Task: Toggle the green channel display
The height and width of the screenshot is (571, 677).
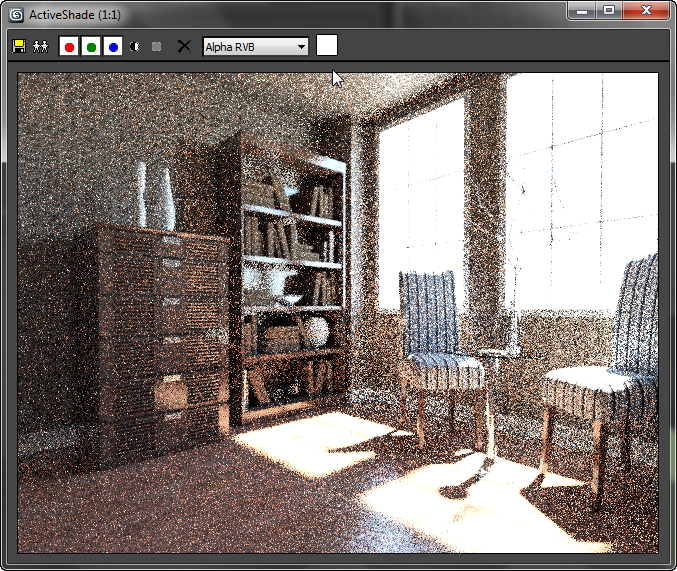Action: (x=91, y=46)
